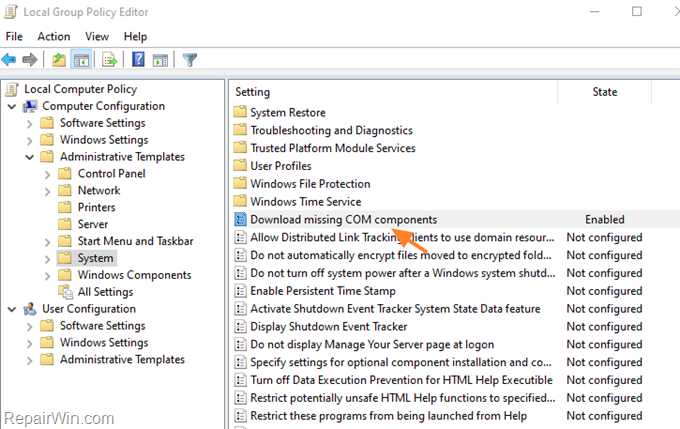The width and height of the screenshot is (680, 429).
Task: Maximize the Local Group Policy Editor window
Action: 637,11
